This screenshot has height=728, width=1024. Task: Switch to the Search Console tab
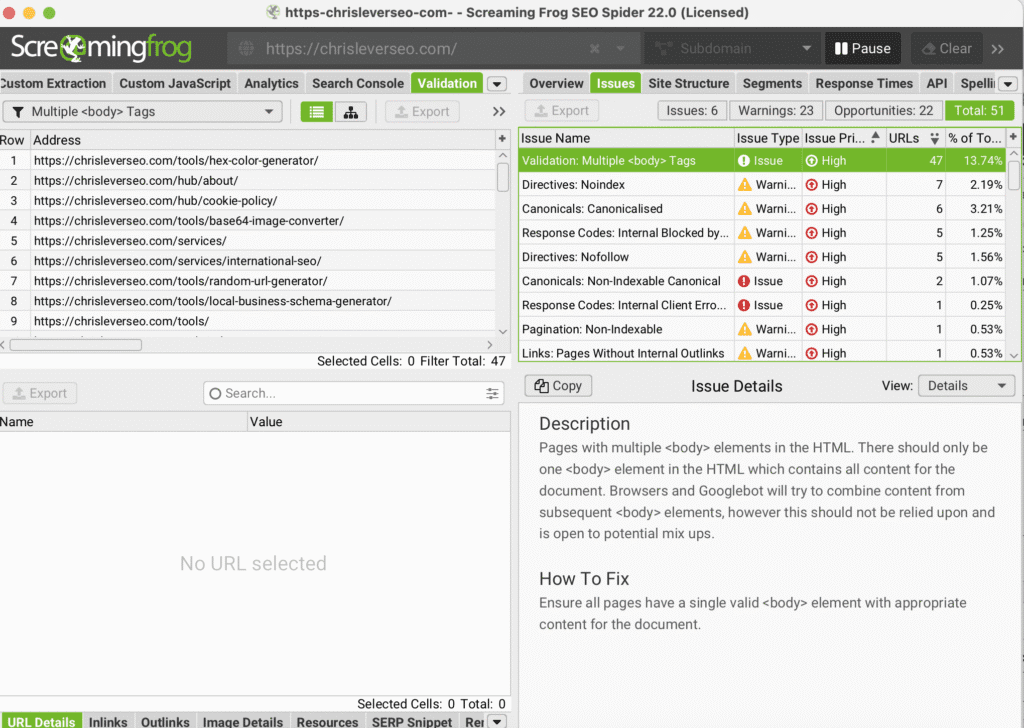[x=357, y=83]
